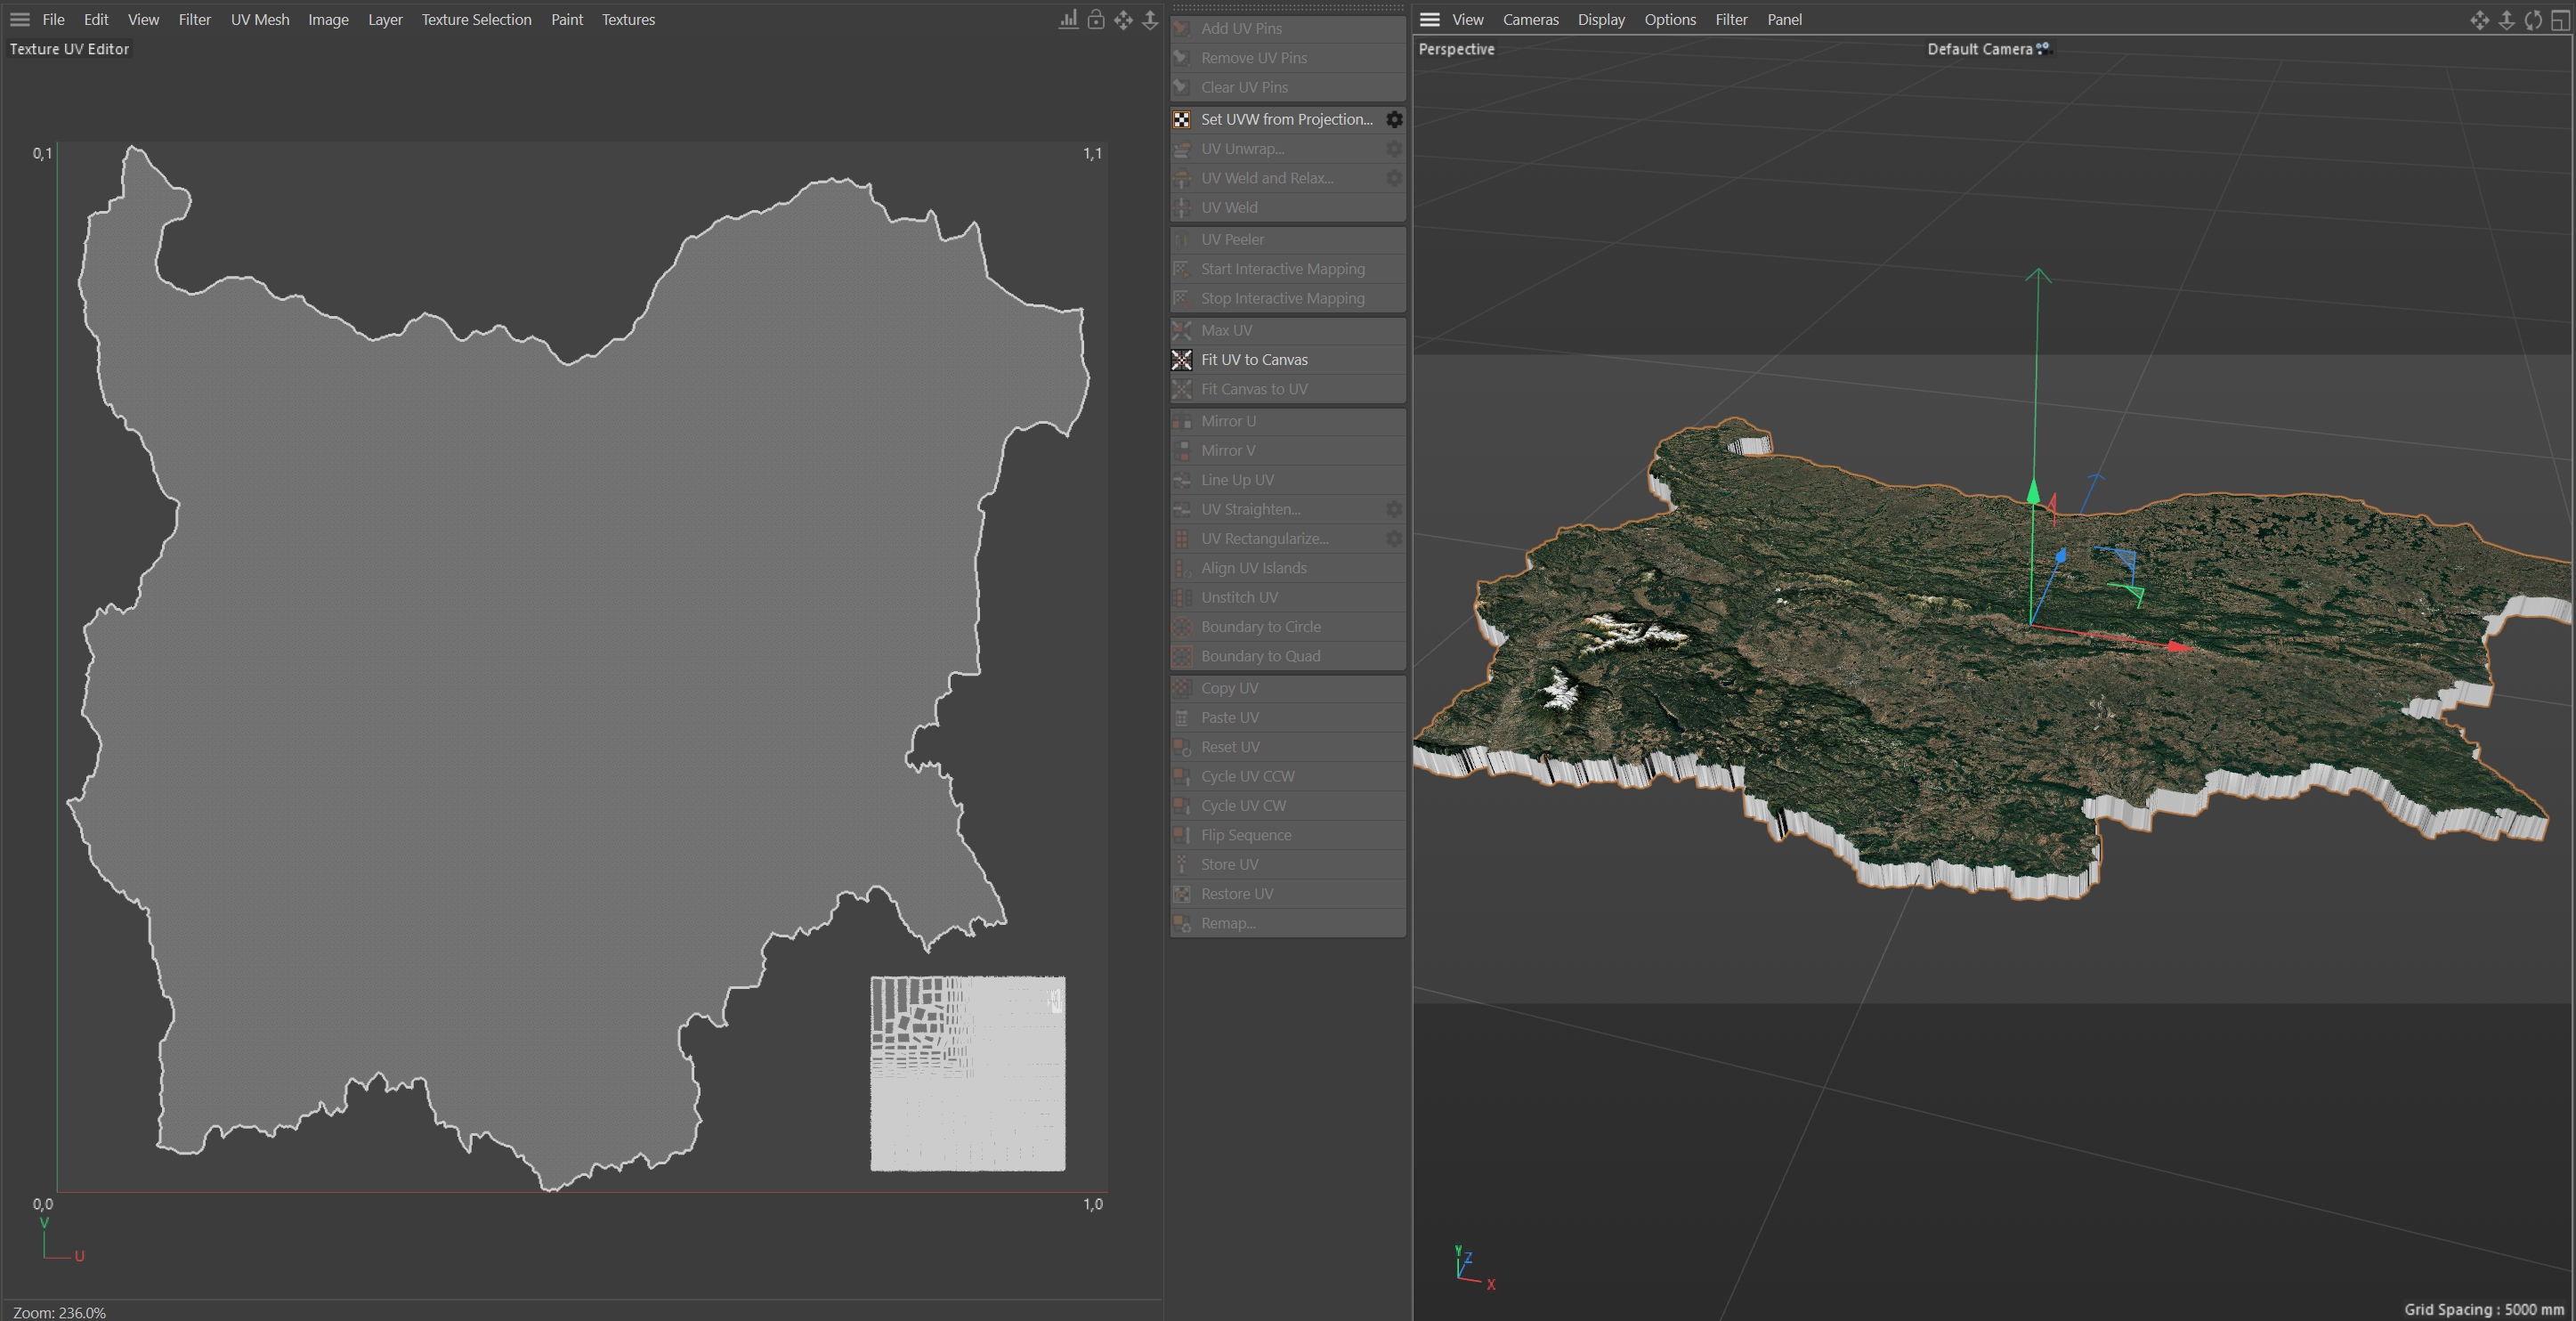Click the Fit UV to Canvas command
The image size is (2576, 1321).
coord(1254,359)
